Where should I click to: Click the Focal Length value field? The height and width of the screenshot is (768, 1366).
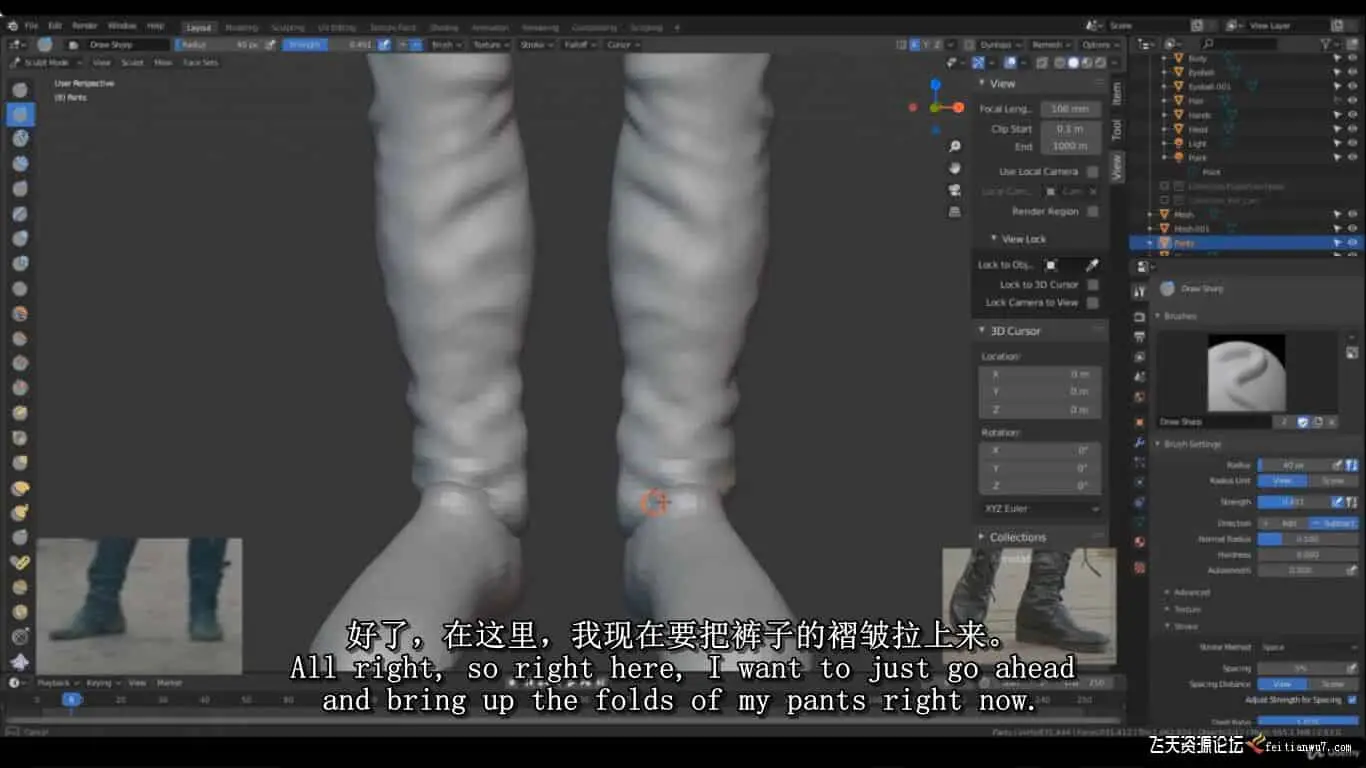pos(1070,109)
